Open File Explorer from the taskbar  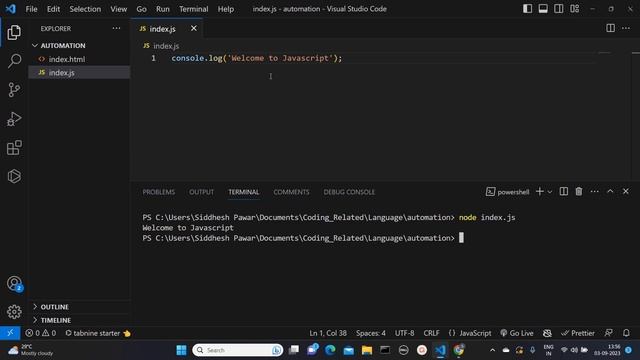[x=367, y=350]
